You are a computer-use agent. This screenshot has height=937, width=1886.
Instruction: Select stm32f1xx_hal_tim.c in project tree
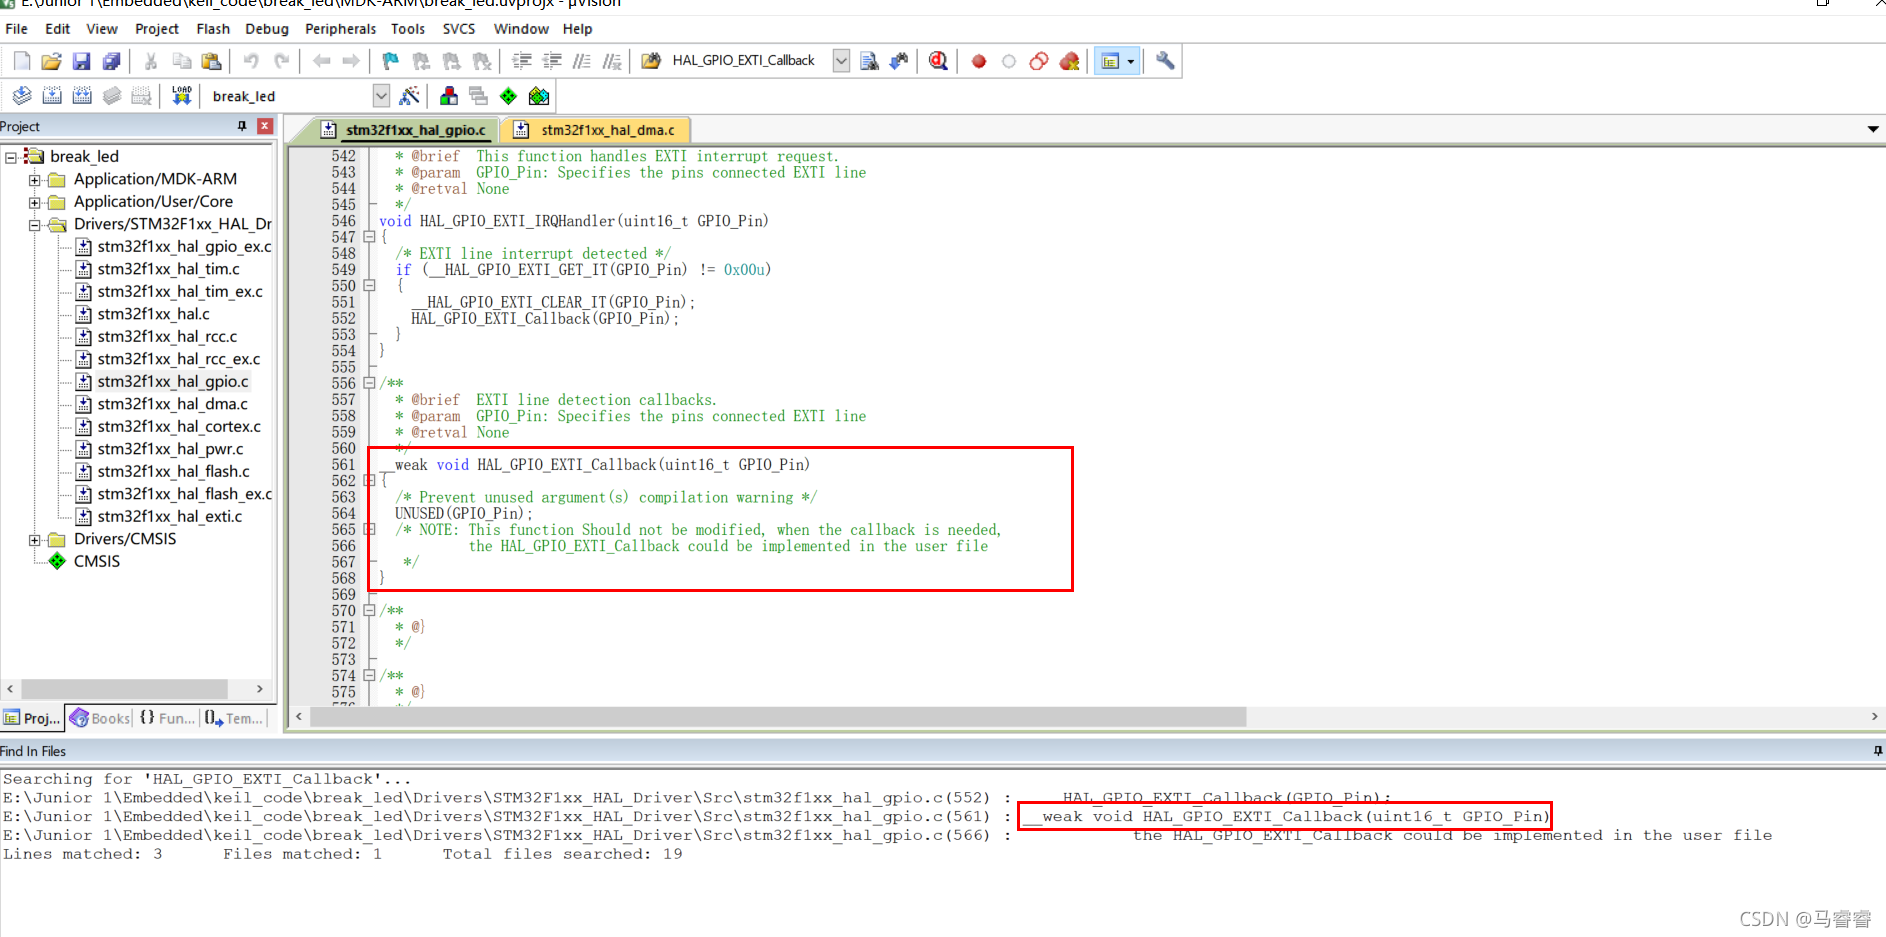168,269
